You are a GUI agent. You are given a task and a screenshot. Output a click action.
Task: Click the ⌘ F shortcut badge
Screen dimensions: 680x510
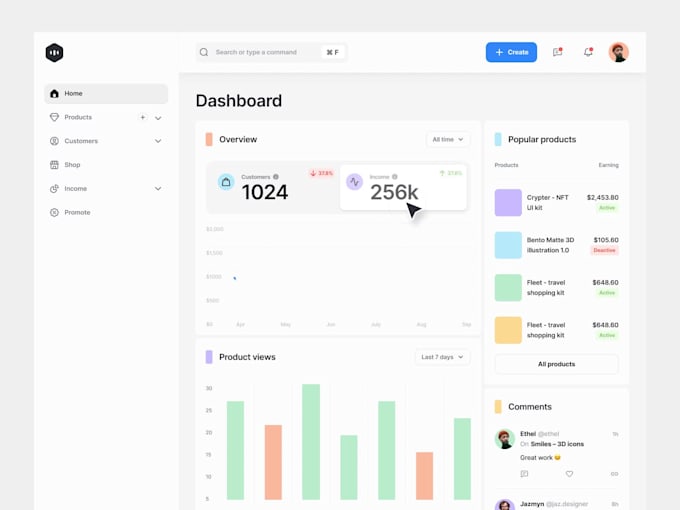[333, 52]
